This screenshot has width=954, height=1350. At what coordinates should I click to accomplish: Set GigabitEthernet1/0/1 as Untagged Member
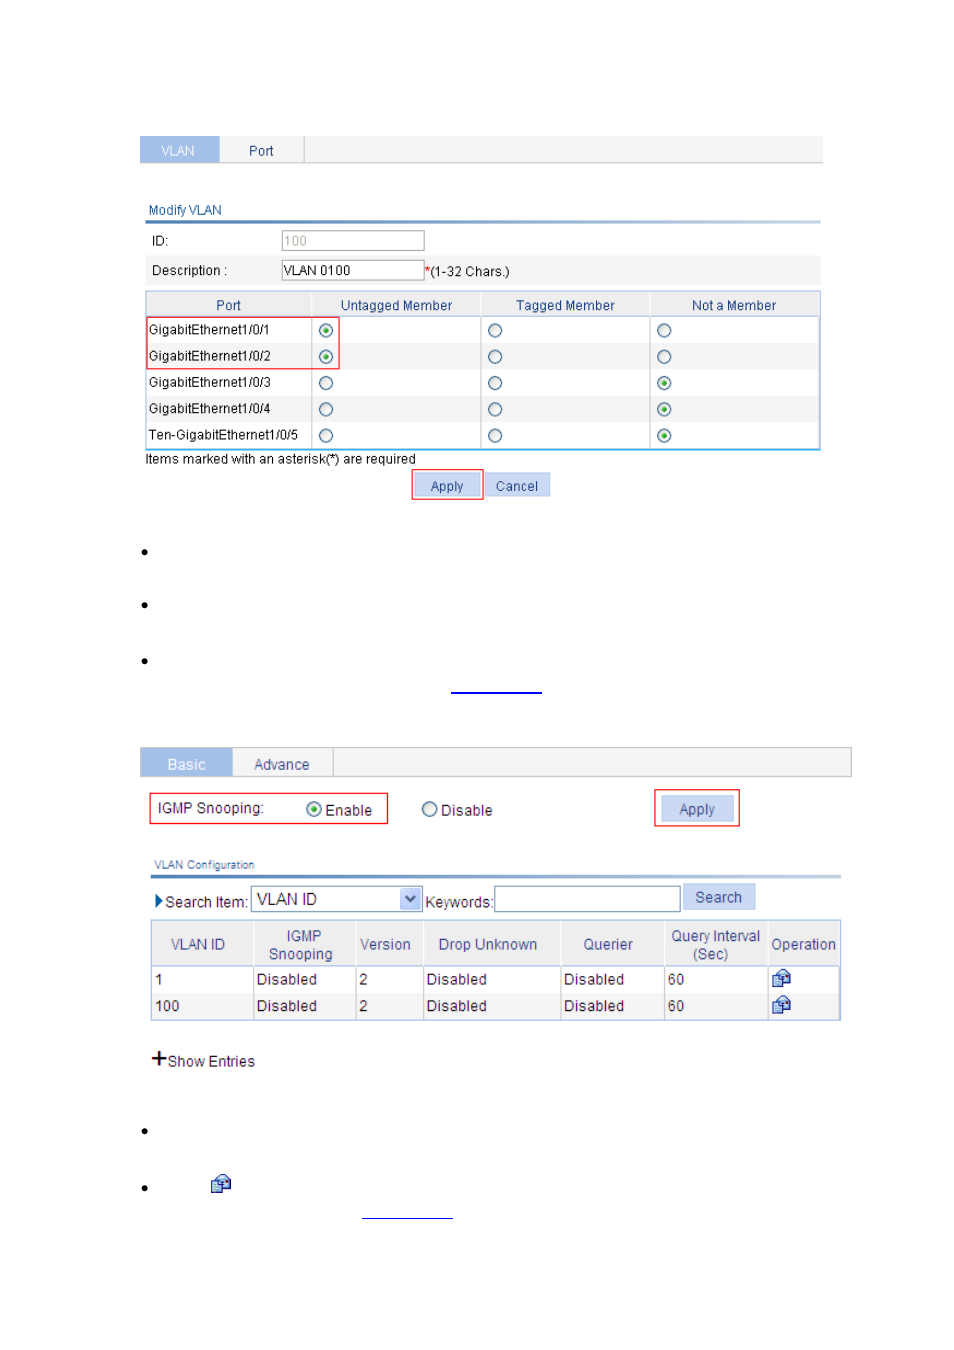[x=326, y=330]
